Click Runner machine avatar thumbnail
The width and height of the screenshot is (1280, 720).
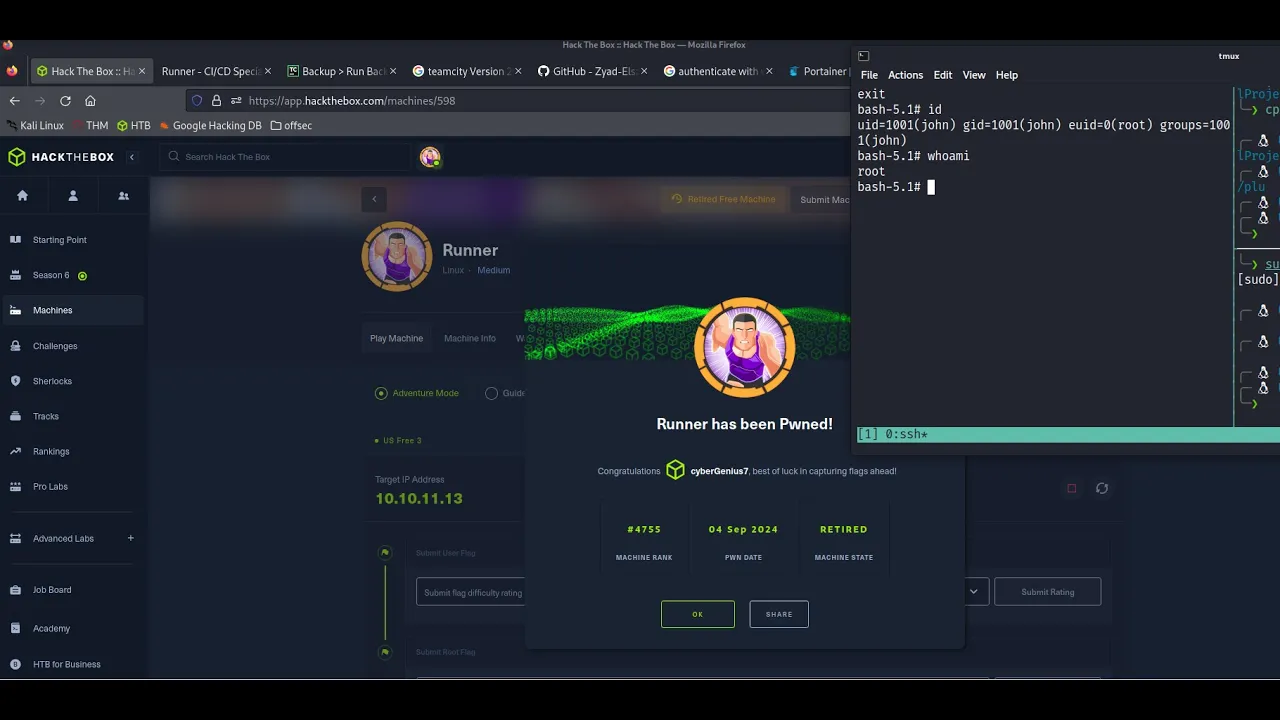pyautogui.click(x=397, y=256)
